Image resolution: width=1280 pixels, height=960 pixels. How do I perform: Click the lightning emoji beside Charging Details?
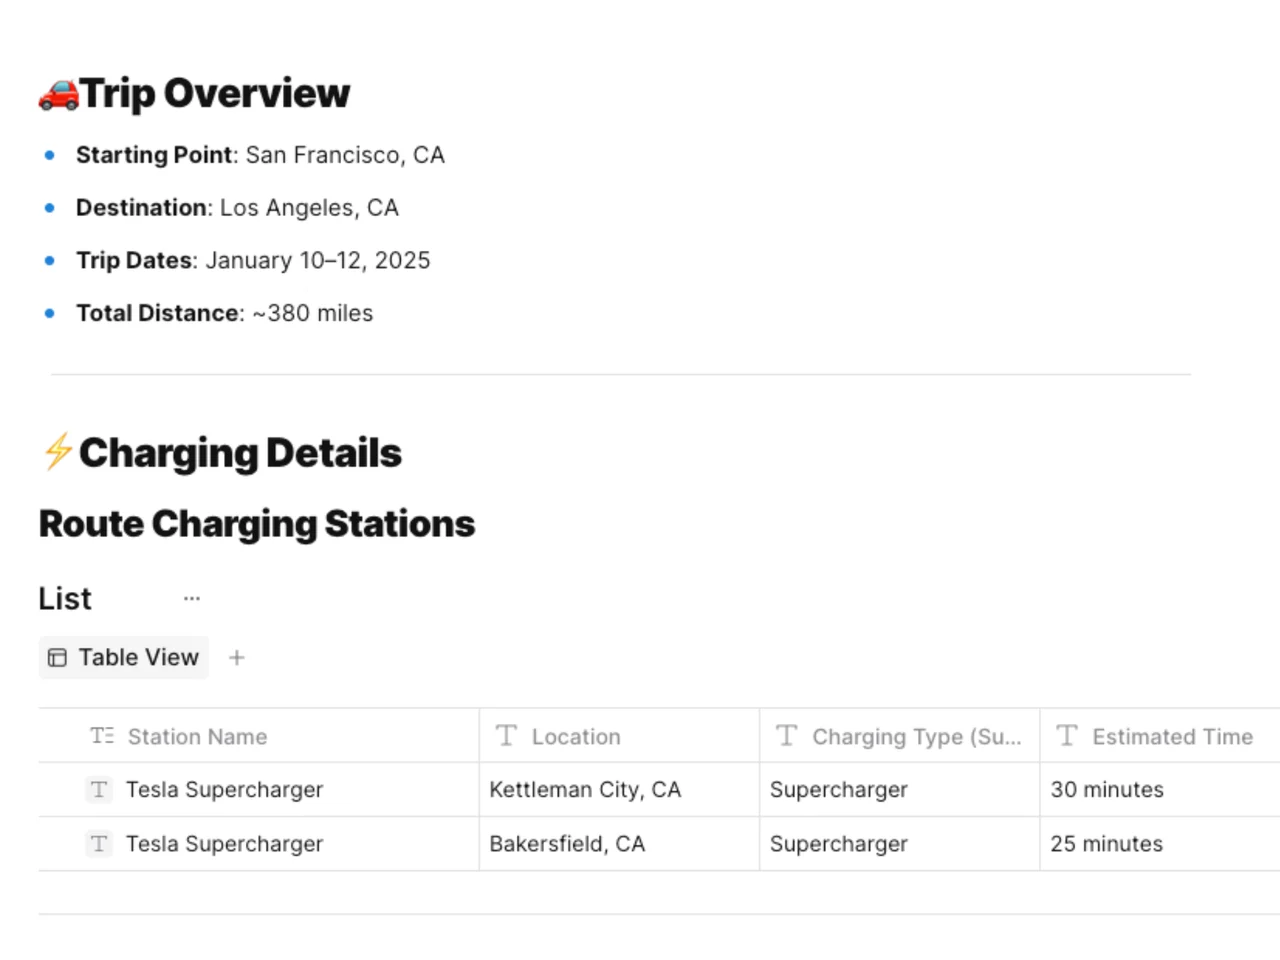point(57,452)
